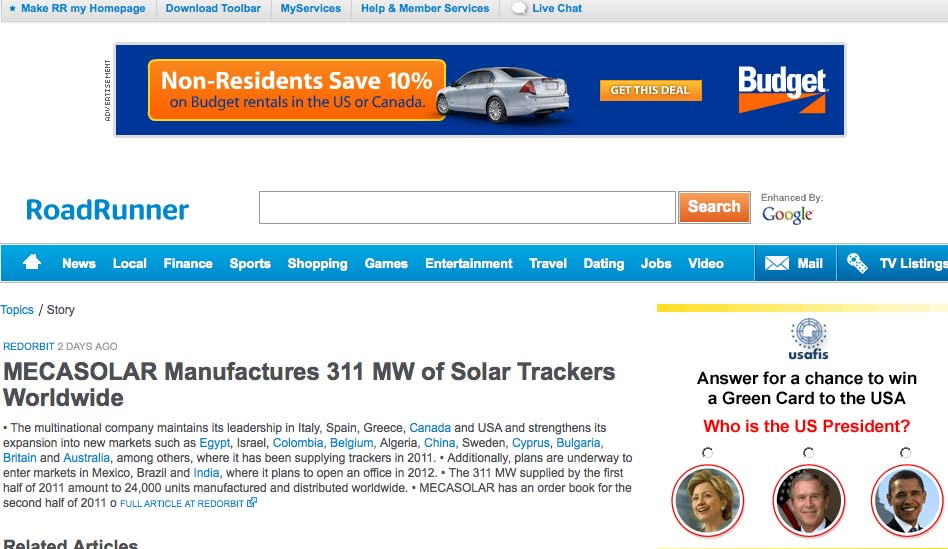The height and width of the screenshot is (549, 948).
Task: Click the Egypt link in article
Action: click(x=215, y=443)
